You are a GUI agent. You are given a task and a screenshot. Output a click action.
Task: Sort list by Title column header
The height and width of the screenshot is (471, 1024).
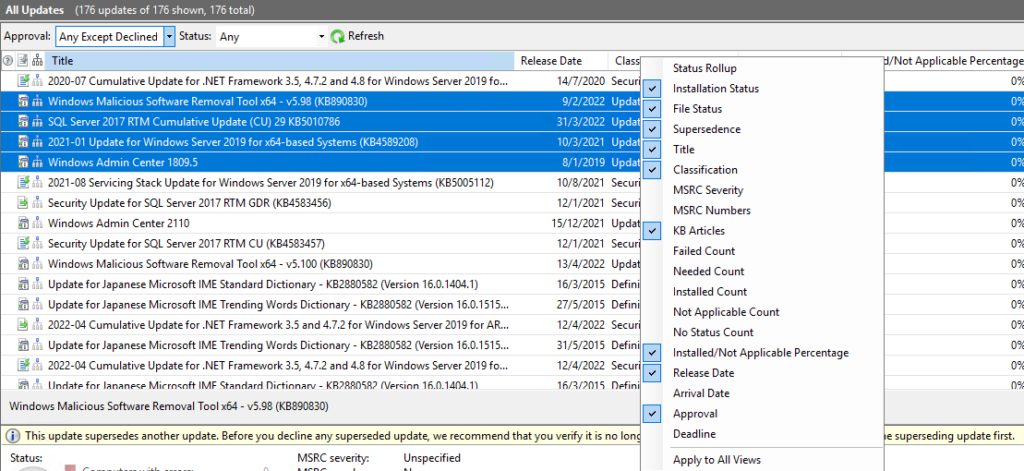[x=280, y=61]
